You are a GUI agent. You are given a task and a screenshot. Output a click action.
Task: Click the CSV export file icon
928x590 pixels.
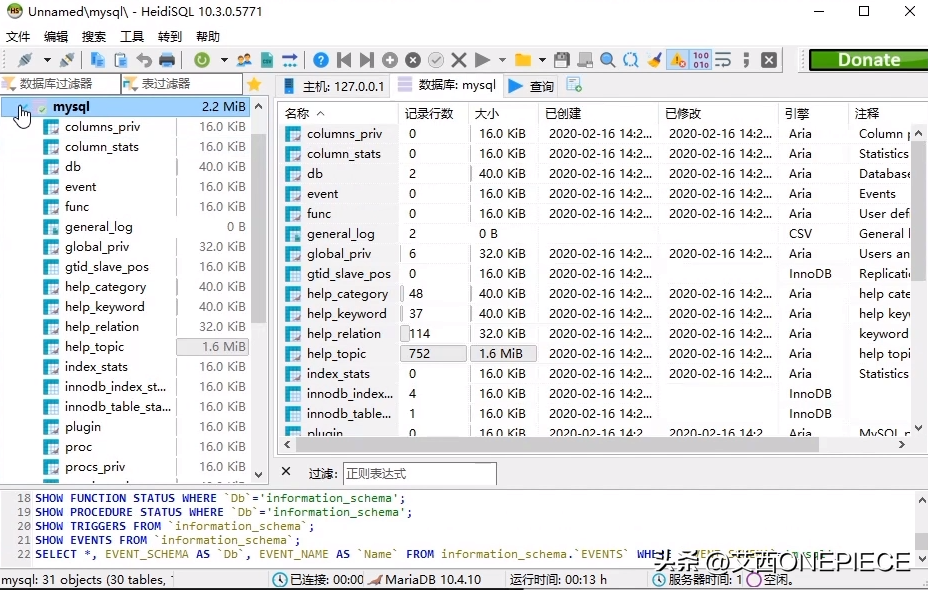pyautogui.click(x=267, y=60)
